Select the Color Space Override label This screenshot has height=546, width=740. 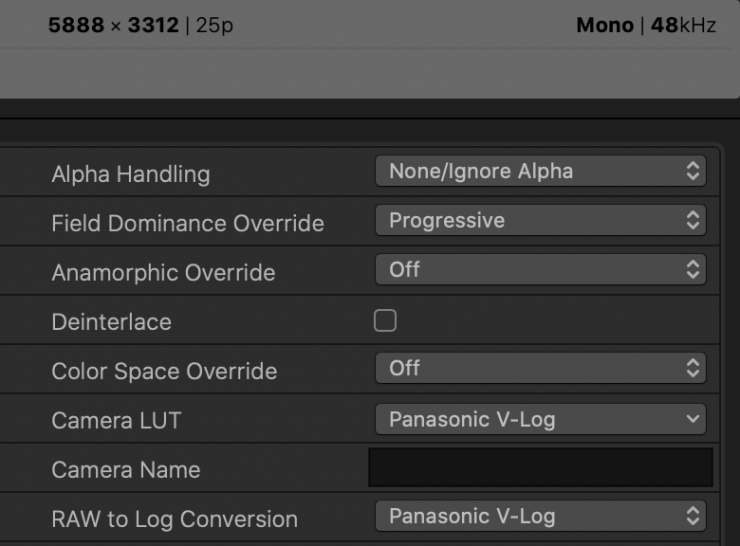[164, 371]
